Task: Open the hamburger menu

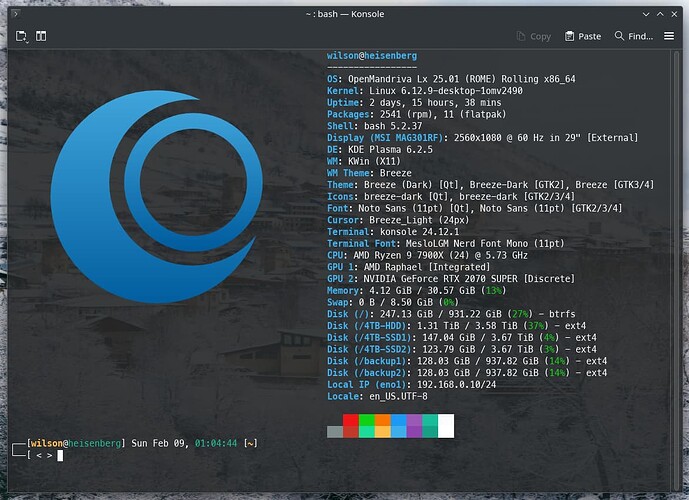Action: coord(669,36)
